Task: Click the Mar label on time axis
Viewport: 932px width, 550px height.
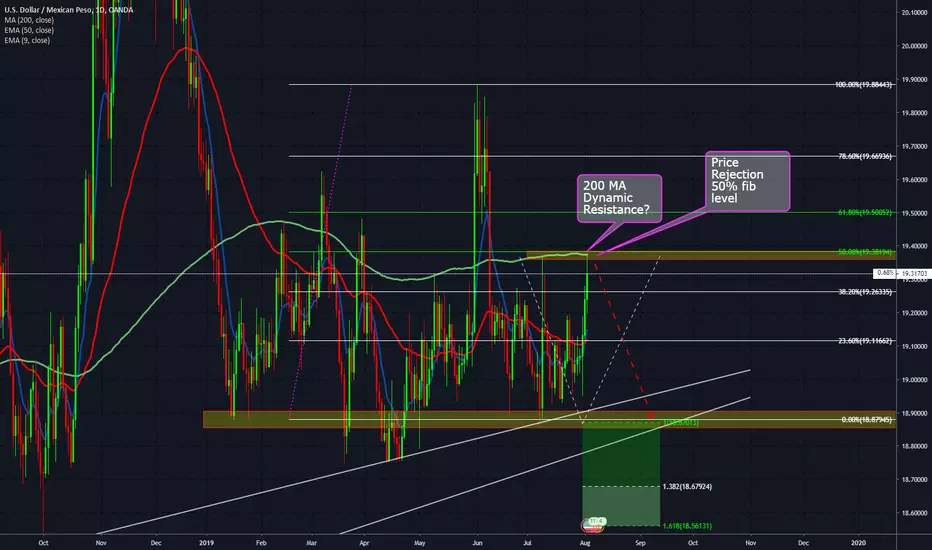Action: [x=311, y=543]
